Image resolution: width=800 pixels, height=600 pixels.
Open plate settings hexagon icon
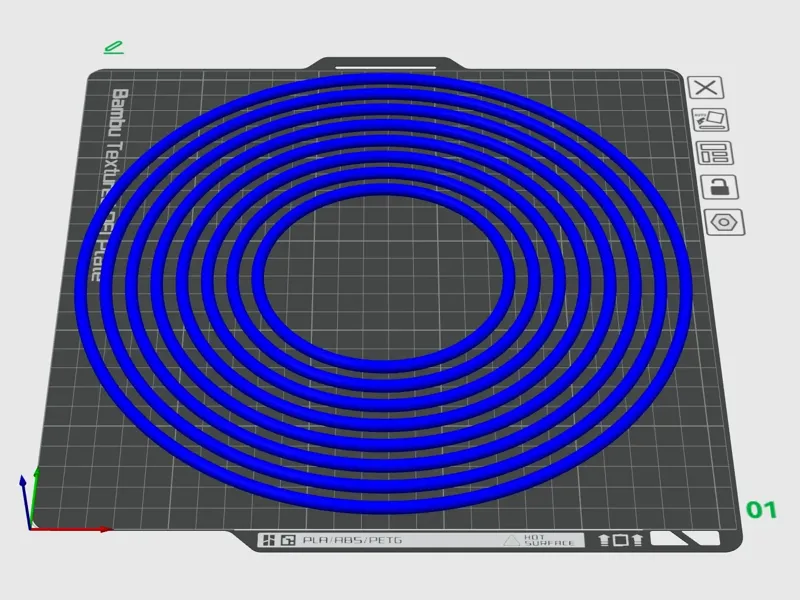pyautogui.click(x=724, y=222)
